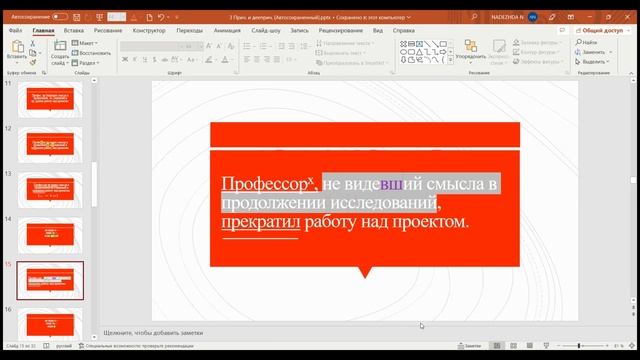Click the Восстановить button
The height and width of the screenshot is (360, 640).
tap(91, 53)
